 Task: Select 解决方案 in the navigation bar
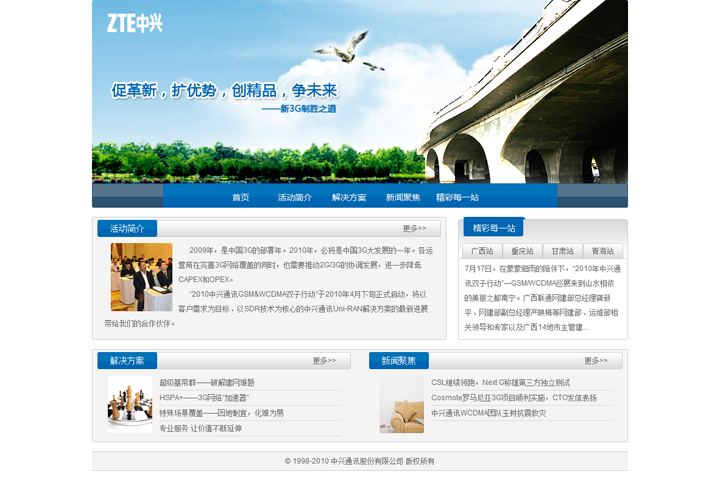tap(349, 198)
